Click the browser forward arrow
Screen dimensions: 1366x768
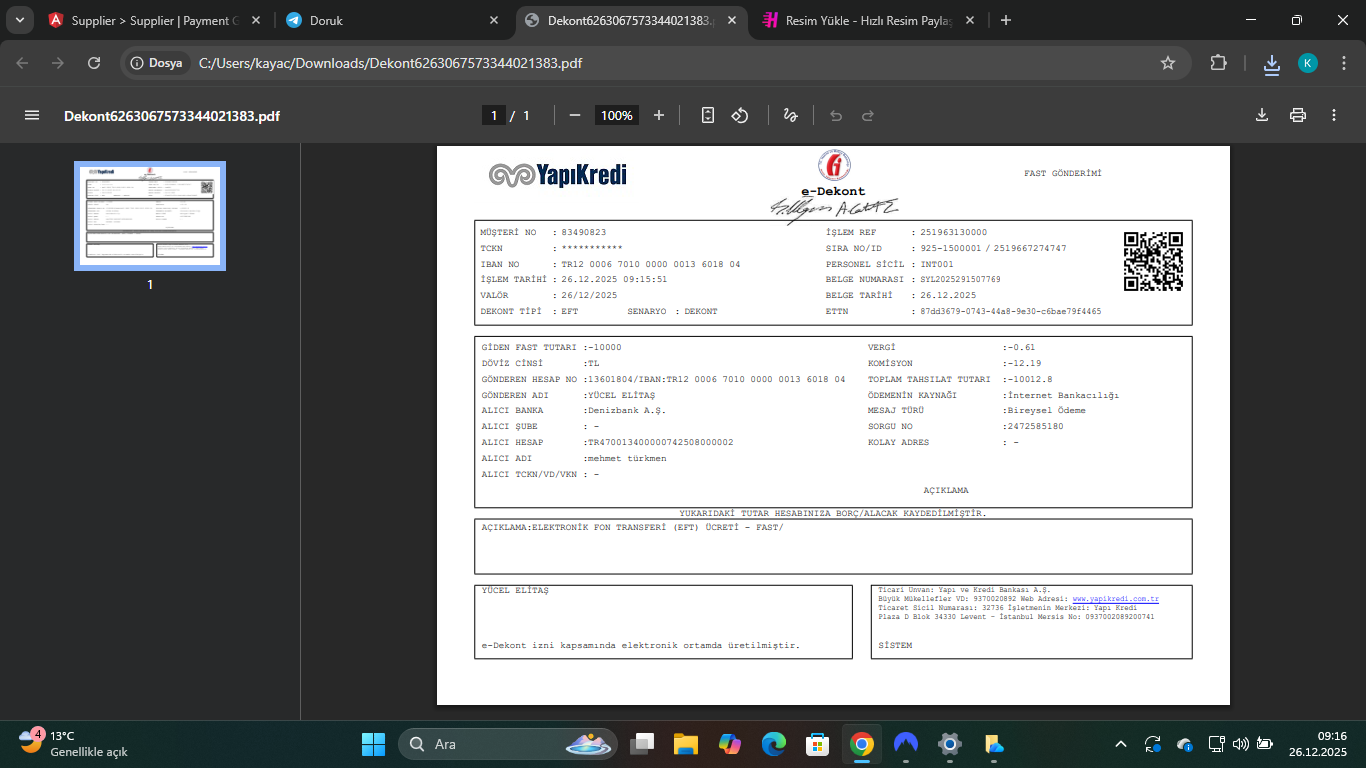(58, 63)
